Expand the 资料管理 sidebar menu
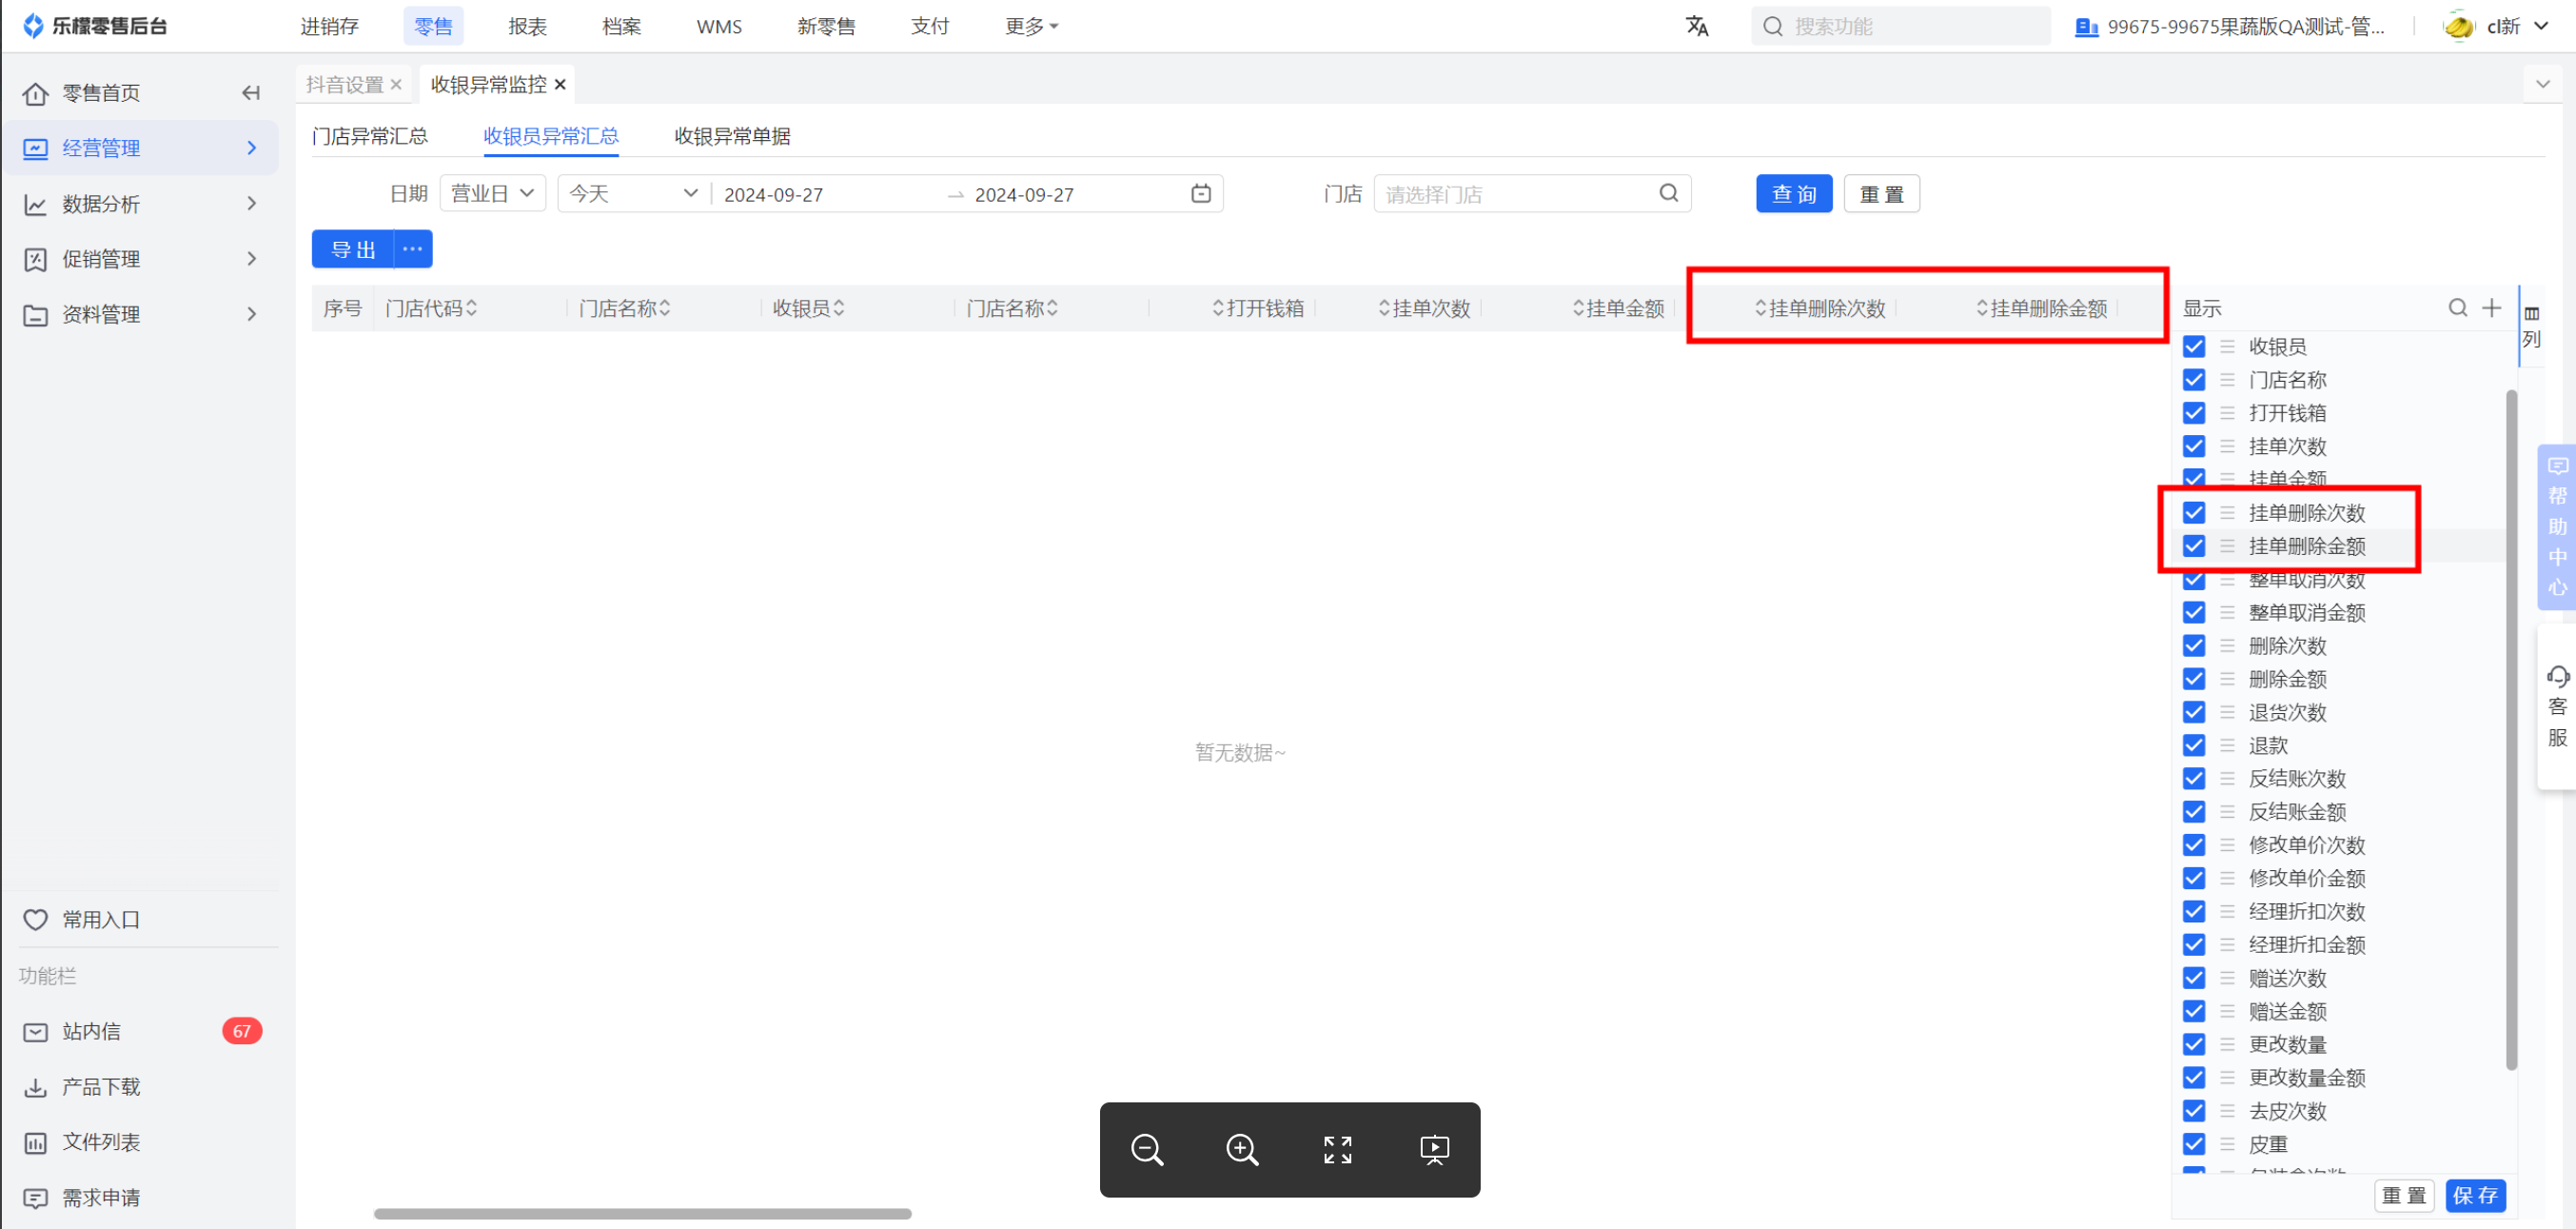Viewport: 2576px width, 1229px height. pos(140,314)
